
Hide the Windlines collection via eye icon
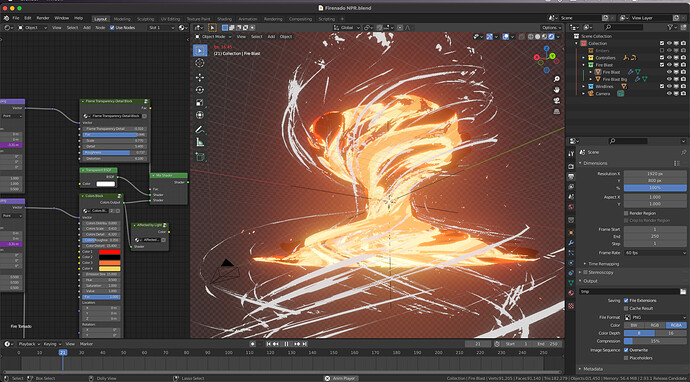tap(669, 86)
